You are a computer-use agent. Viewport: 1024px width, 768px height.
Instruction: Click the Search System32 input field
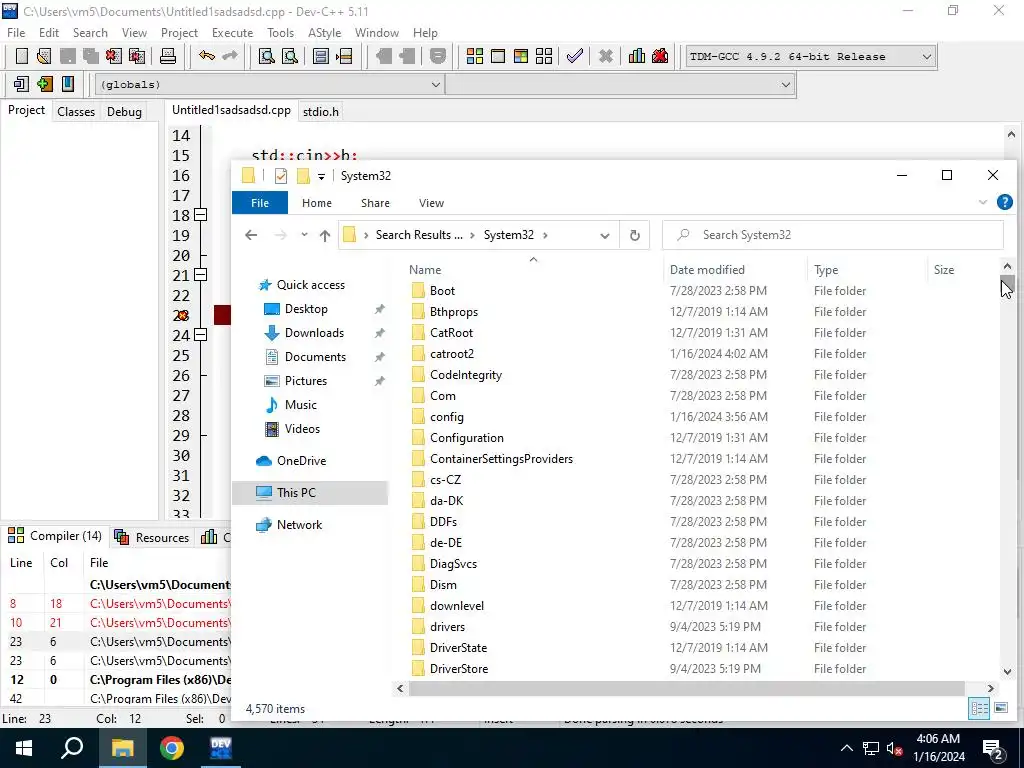pos(833,235)
